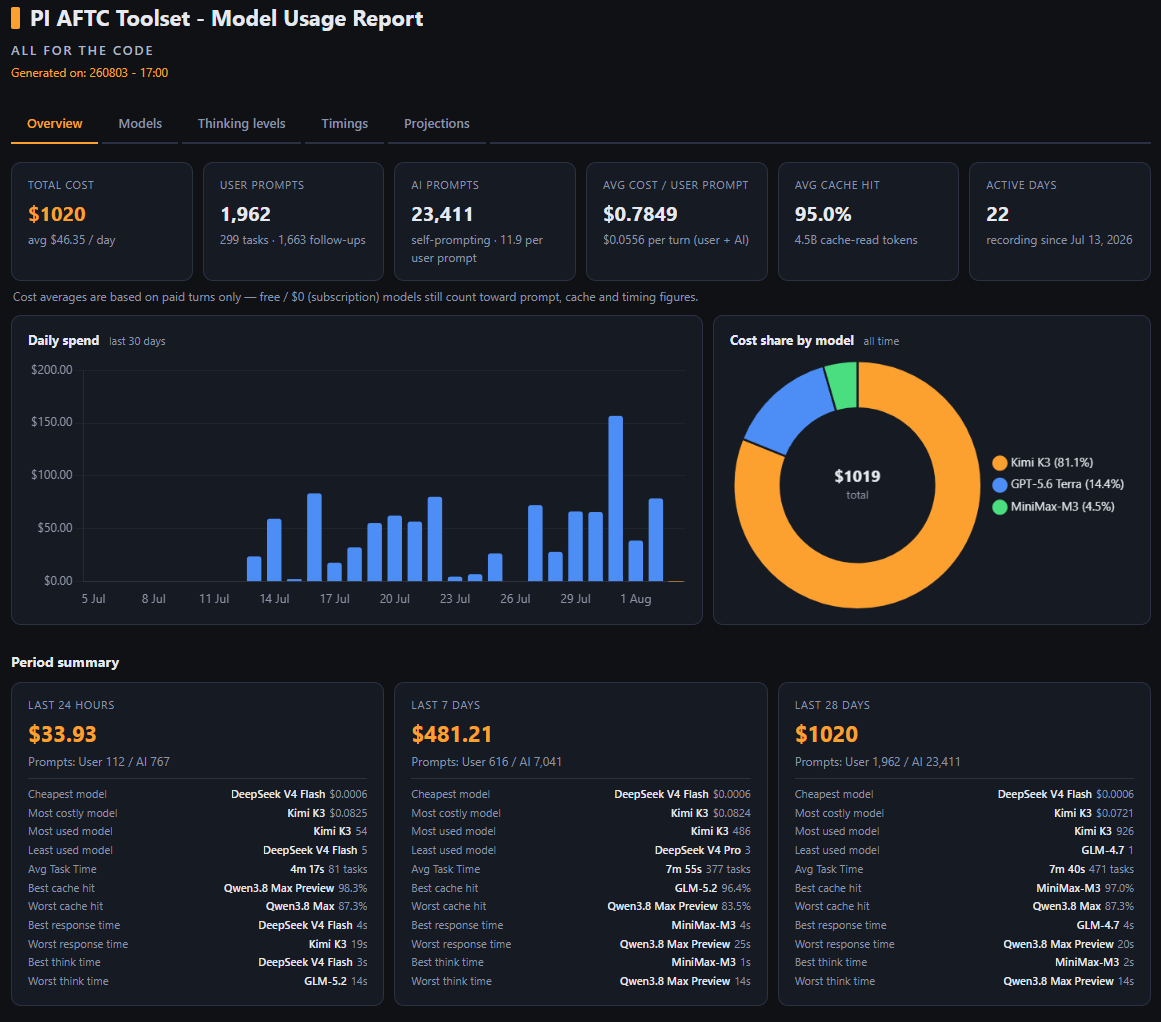
Task: Select the User Prompts 1,962 card
Action: click(x=293, y=221)
